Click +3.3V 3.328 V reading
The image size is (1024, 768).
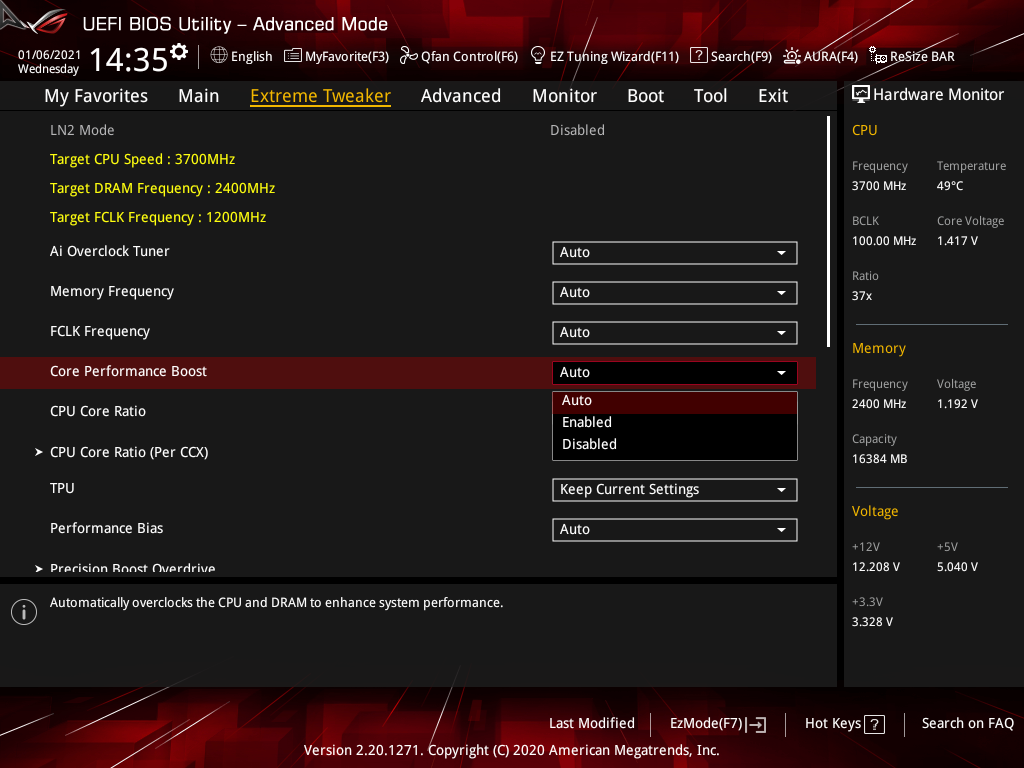click(x=872, y=622)
